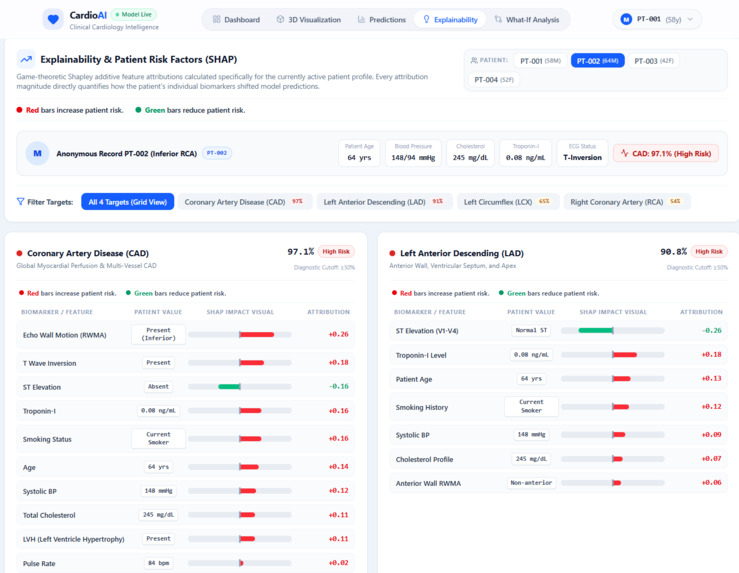Click the Dashboard grid icon

coord(216,19)
